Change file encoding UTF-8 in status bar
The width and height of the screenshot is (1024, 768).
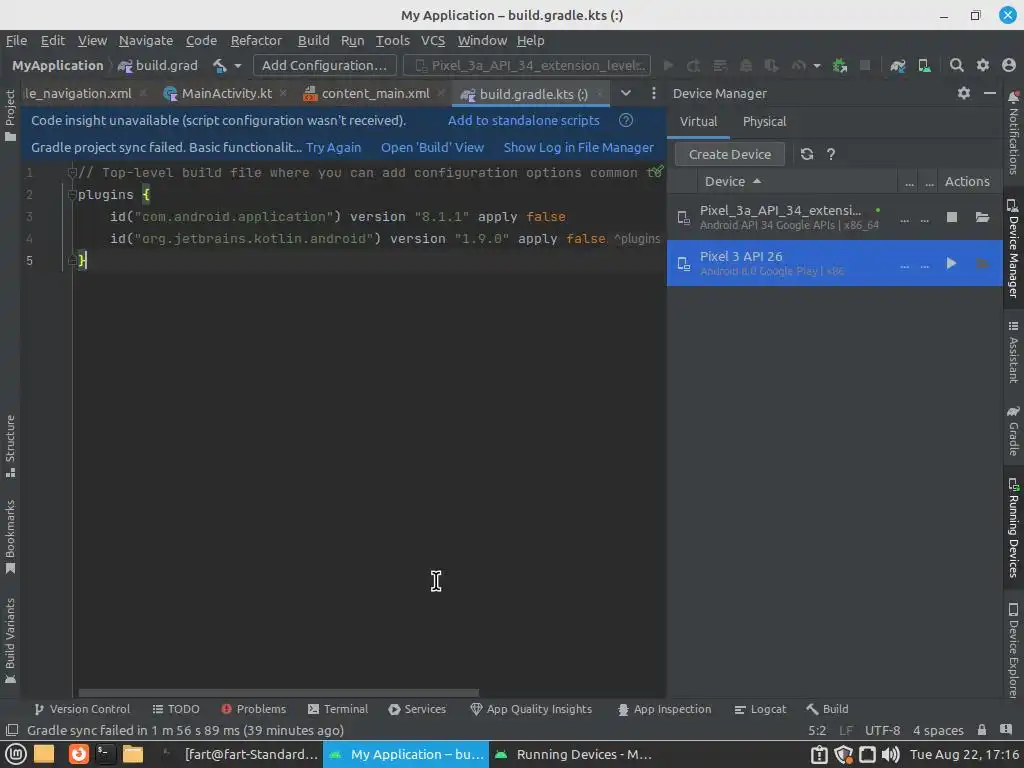pos(882,730)
